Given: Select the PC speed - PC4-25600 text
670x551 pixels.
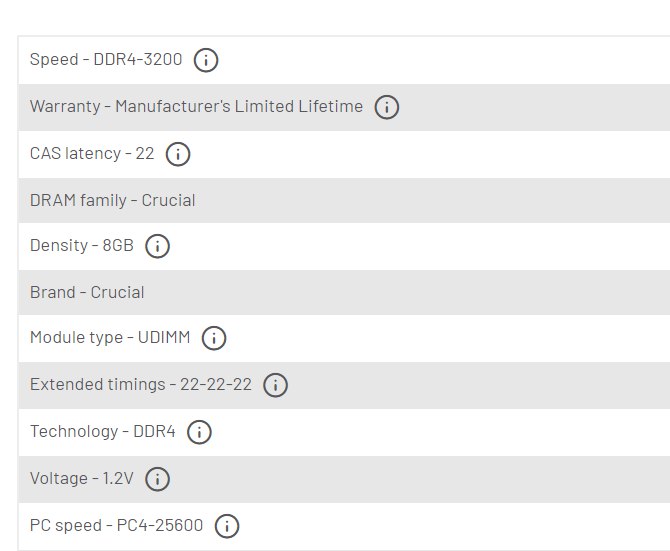Looking at the screenshot, I should [116, 525].
